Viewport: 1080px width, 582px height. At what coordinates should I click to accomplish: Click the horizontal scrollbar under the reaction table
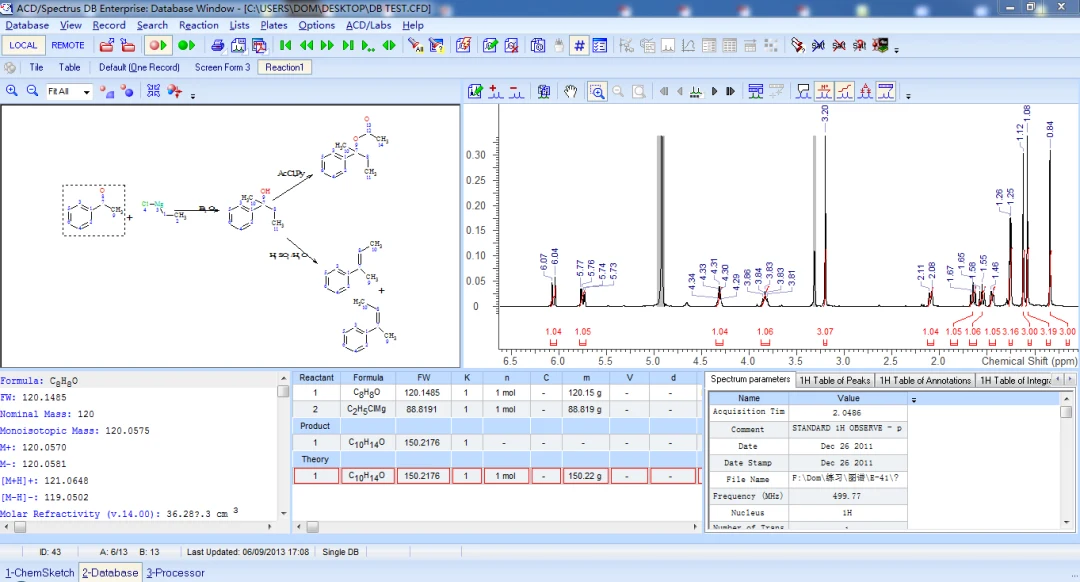tap(496, 527)
